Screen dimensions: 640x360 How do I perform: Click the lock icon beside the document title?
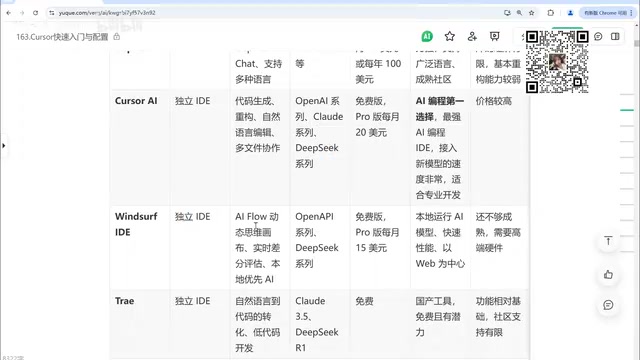[117, 37]
